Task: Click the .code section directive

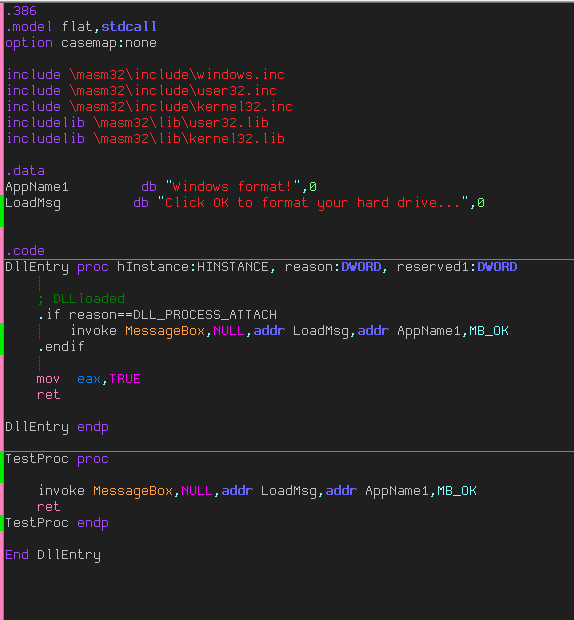Action: point(25,251)
